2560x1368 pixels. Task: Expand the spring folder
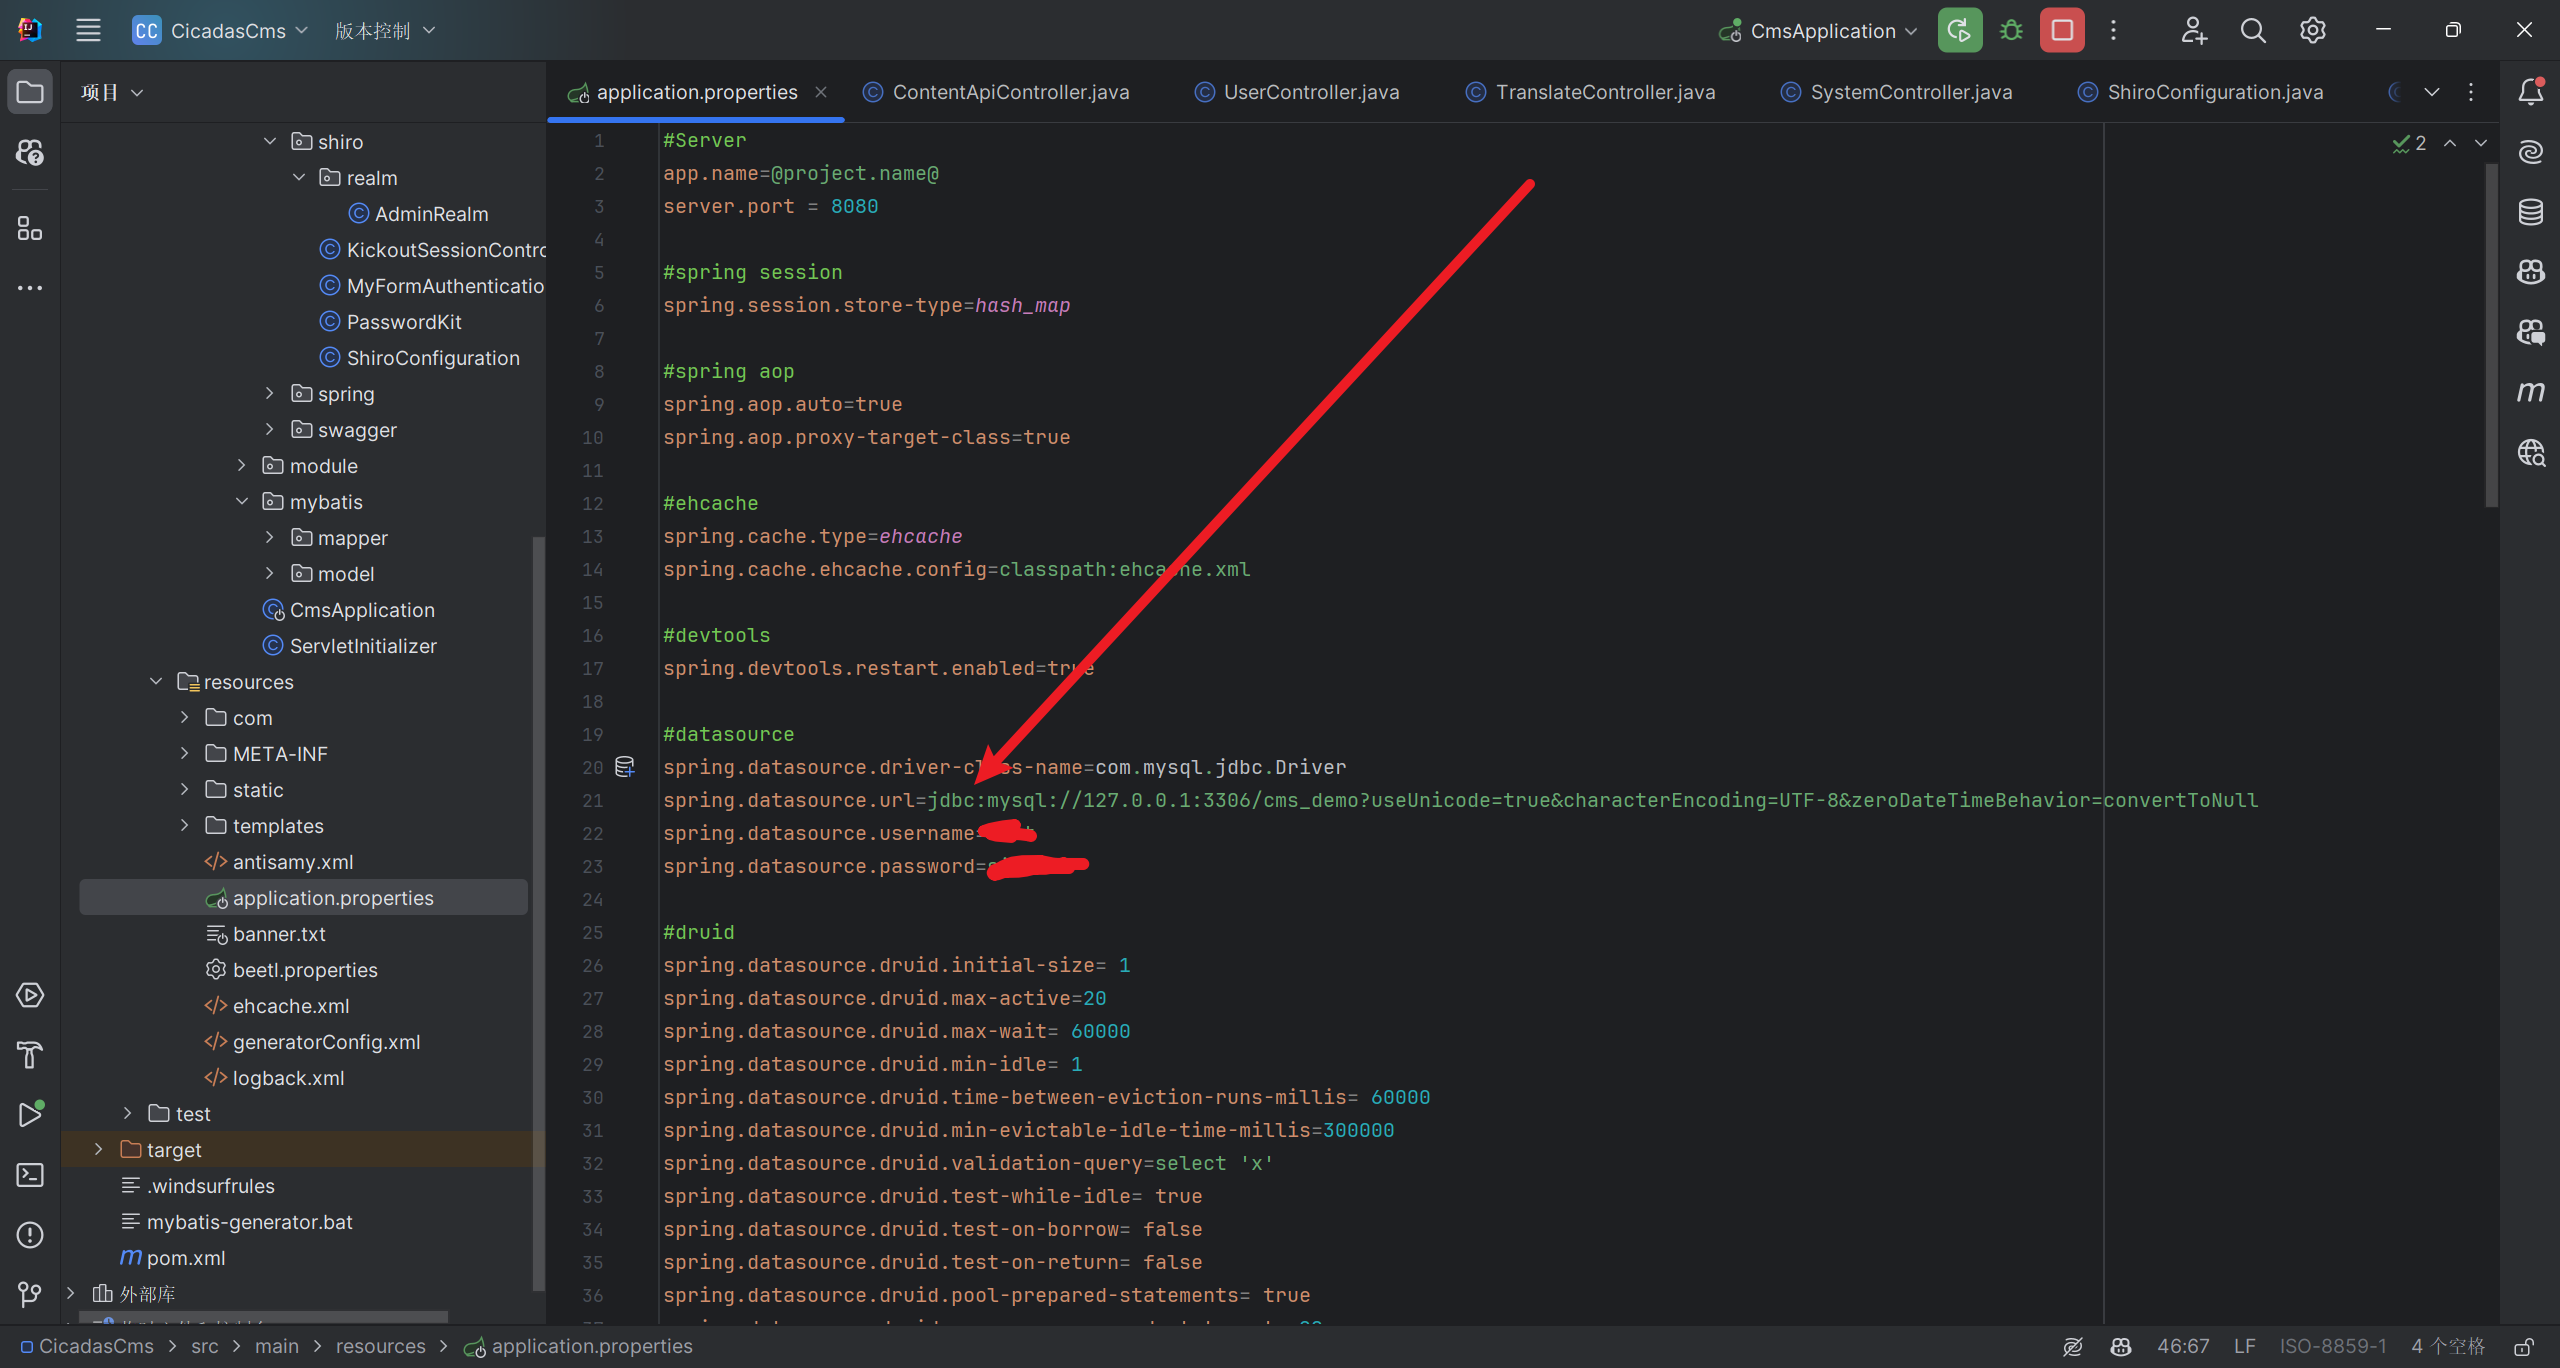[269, 394]
